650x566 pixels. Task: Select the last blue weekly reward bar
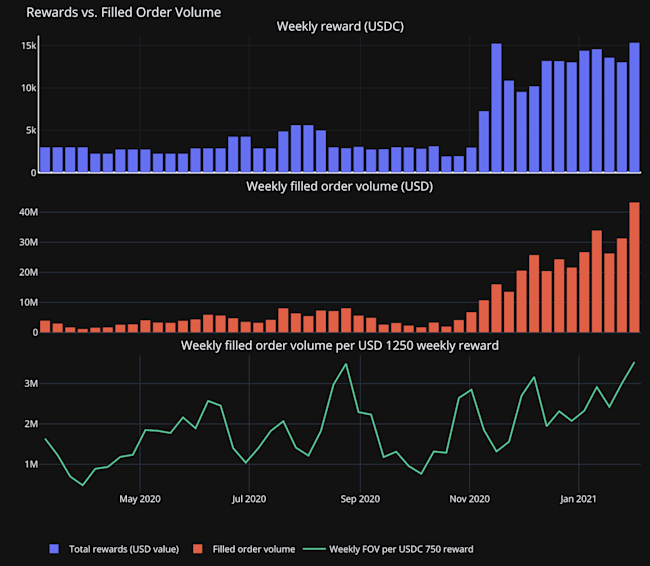tap(634, 107)
